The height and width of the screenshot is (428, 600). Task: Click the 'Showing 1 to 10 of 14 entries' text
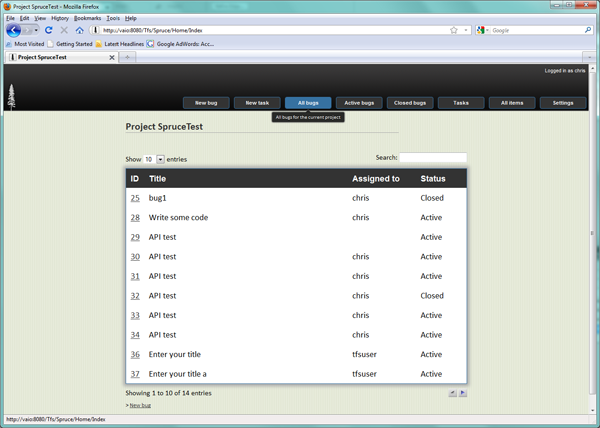tap(168, 393)
